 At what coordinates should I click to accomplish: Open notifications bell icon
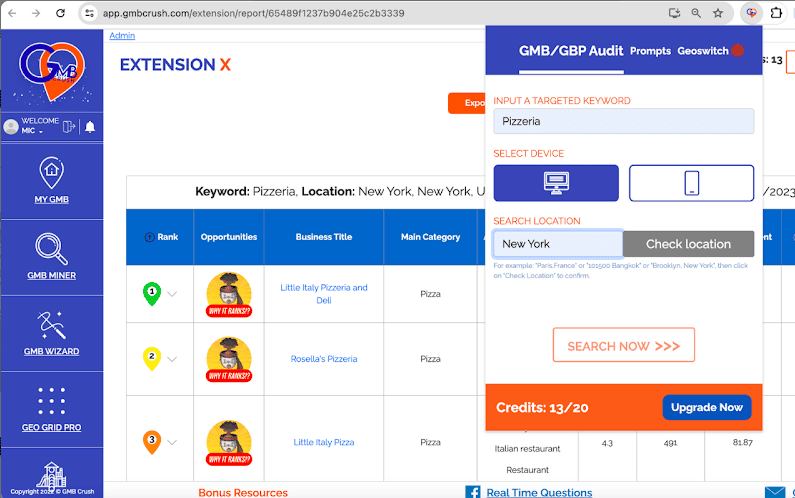click(90, 126)
